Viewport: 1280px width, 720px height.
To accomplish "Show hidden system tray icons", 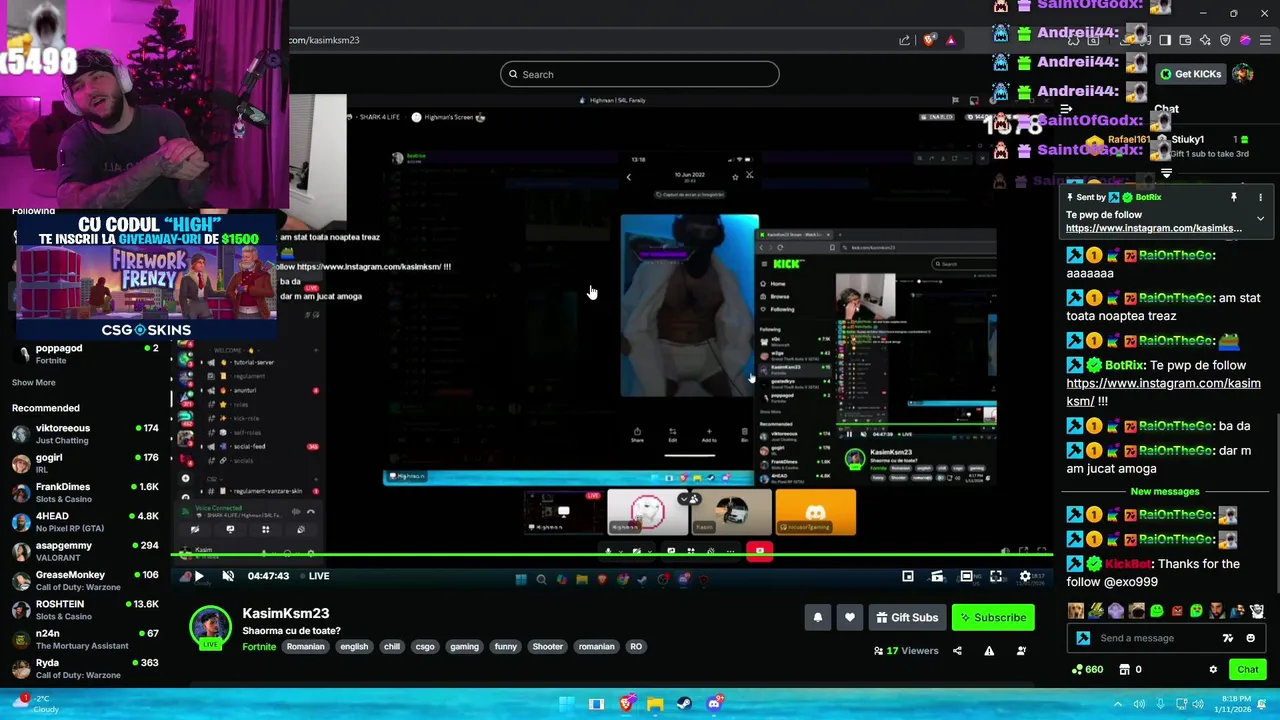I will tap(1118, 704).
